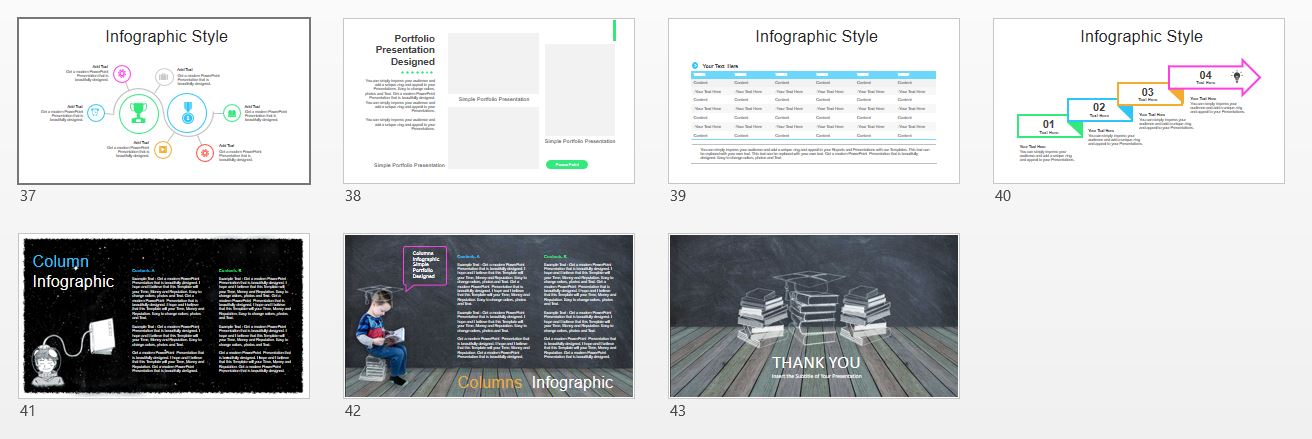The width and height of the screenshot is (1312, 439).
Task: Click slide number 38 label
Action: pyautogui.click(x=353, y=196)
